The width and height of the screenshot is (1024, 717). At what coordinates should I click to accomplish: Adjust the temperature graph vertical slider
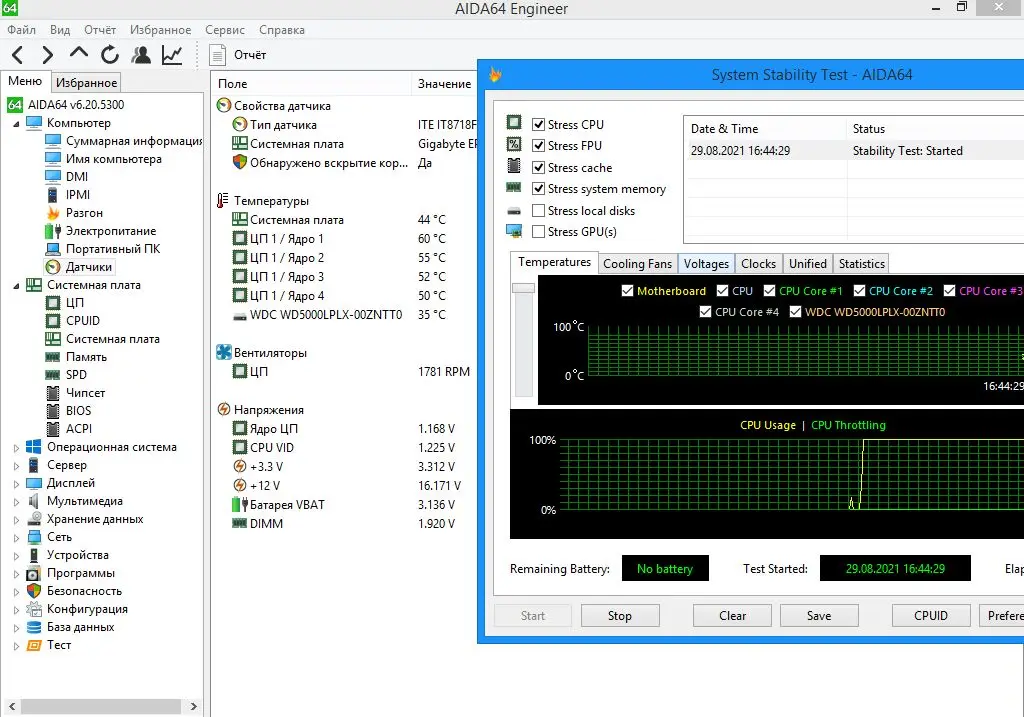point(523,288)
